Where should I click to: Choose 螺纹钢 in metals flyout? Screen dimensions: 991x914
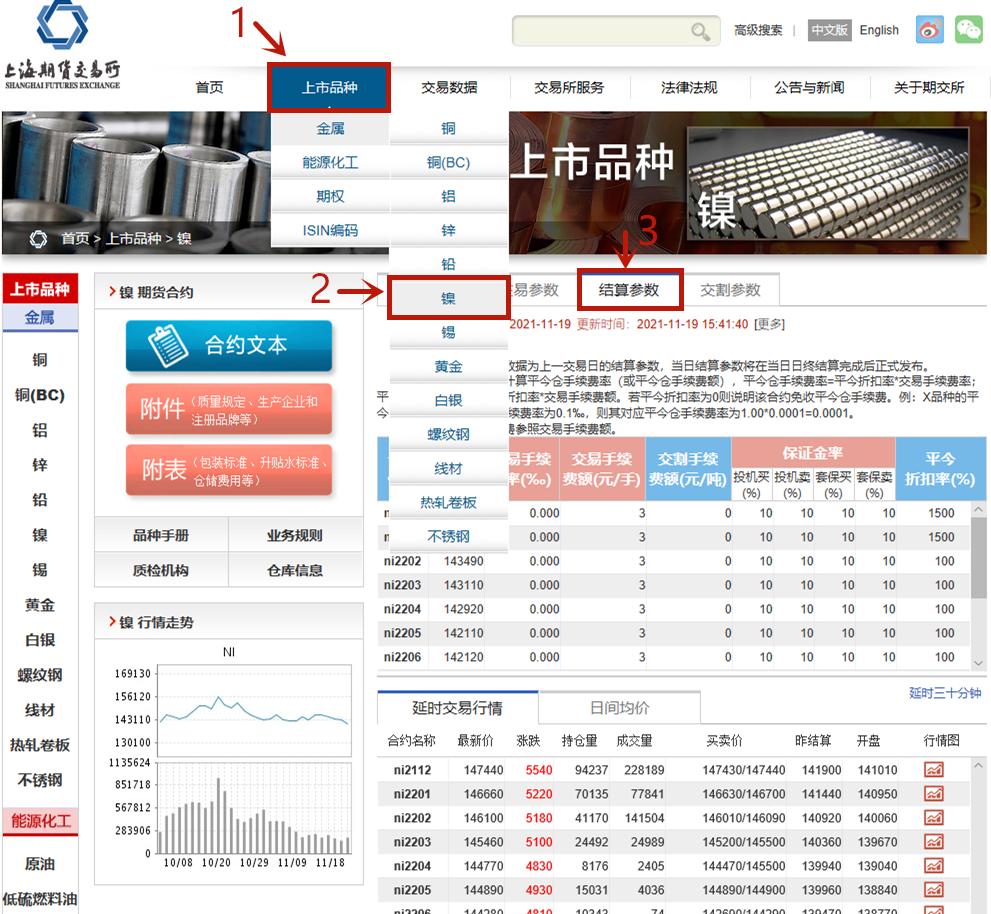point(449,434)
